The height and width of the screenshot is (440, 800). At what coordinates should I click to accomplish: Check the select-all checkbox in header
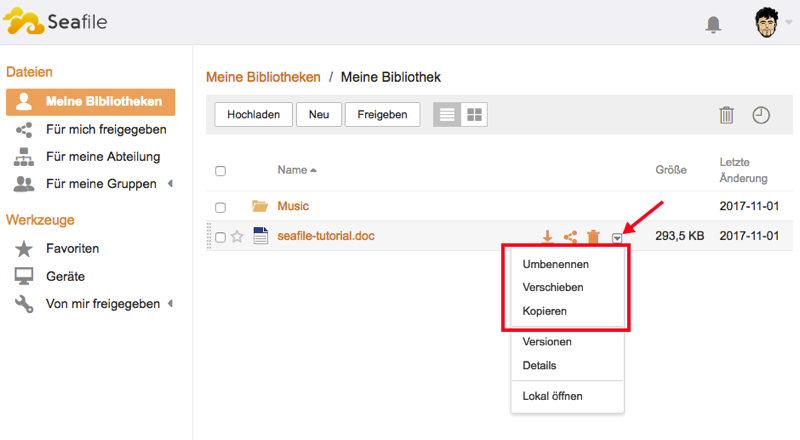(220, 171)
